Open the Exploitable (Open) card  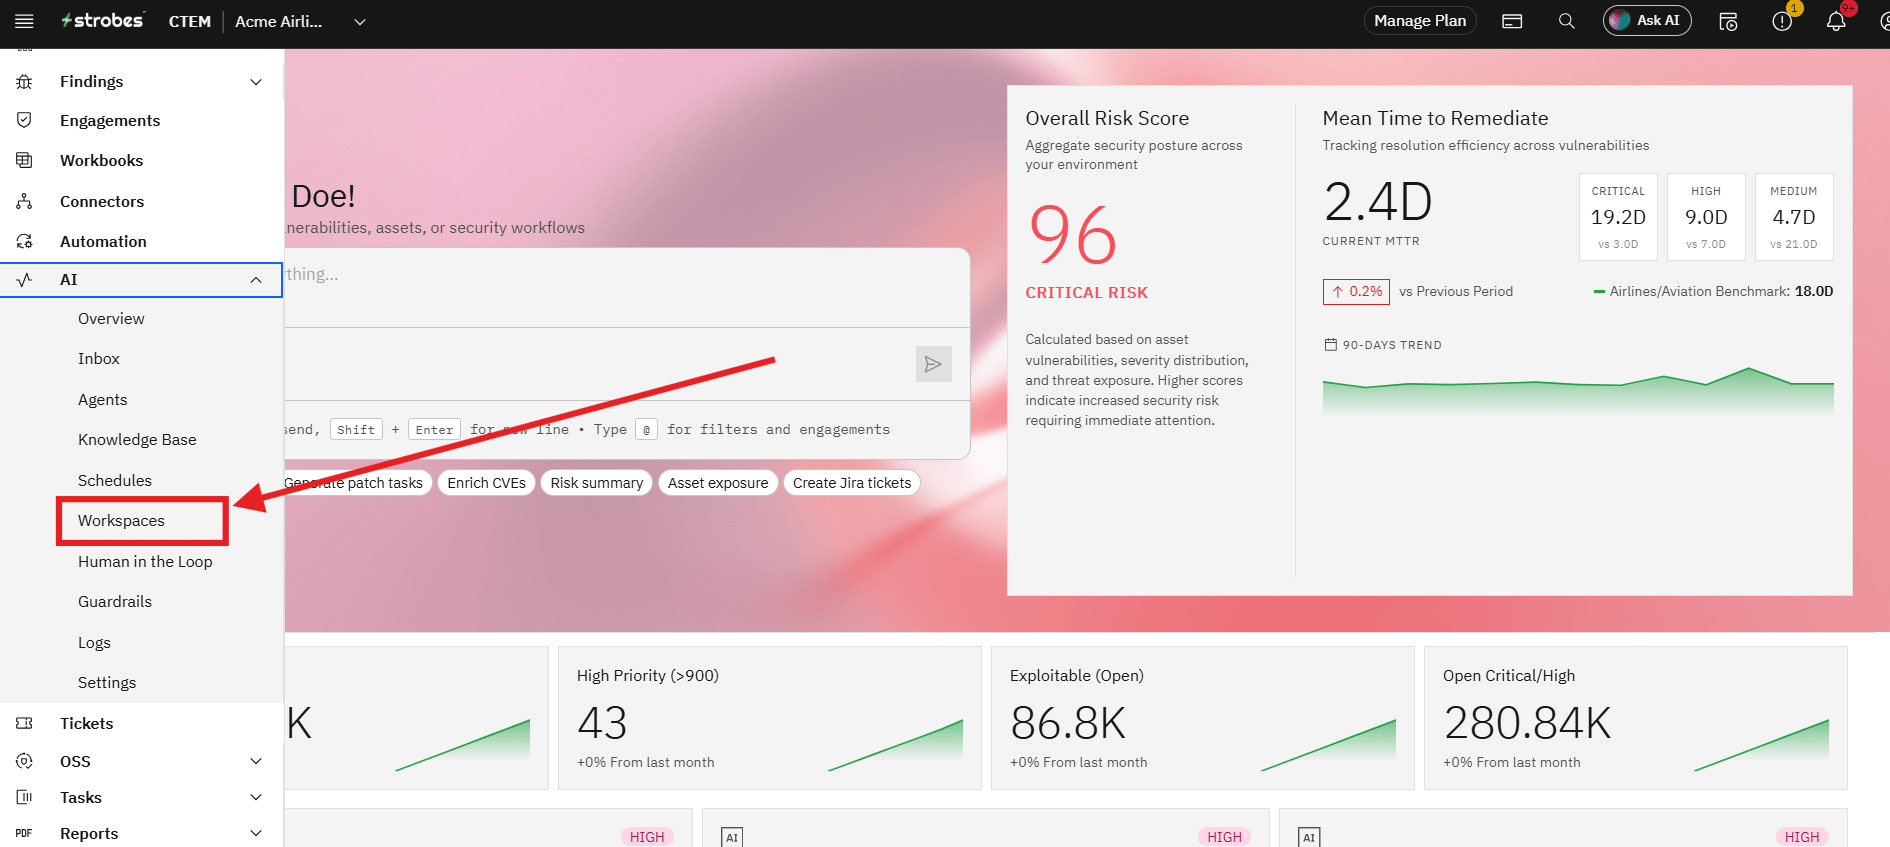pyautogui.click(x=1202, y=718)
